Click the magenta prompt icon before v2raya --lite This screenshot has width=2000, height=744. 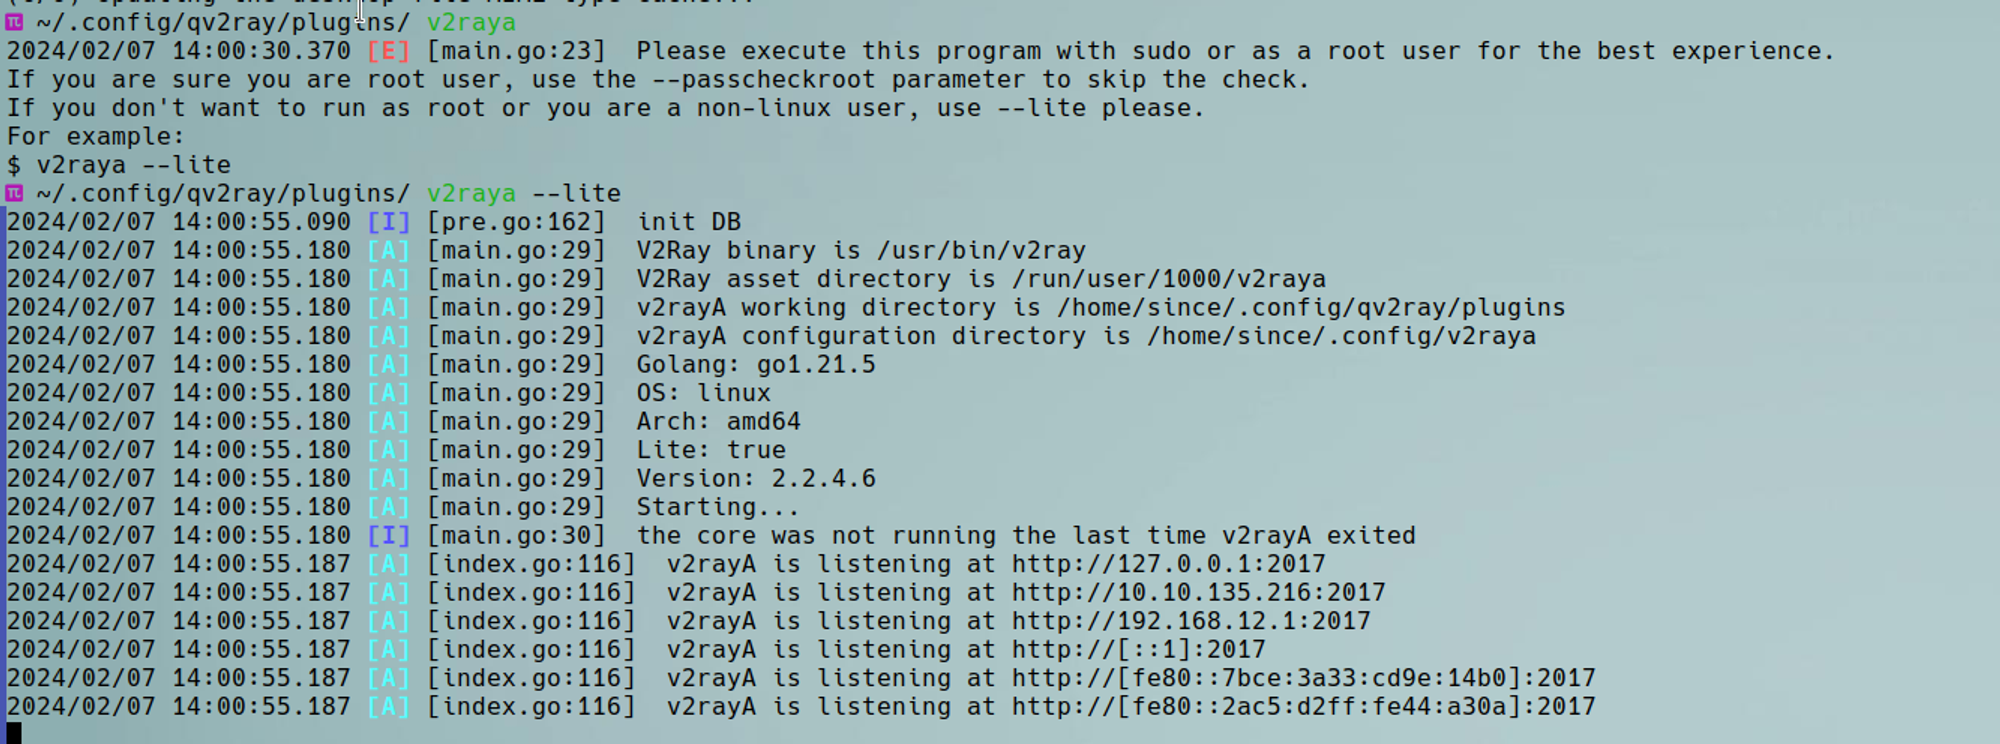[14, 193]
